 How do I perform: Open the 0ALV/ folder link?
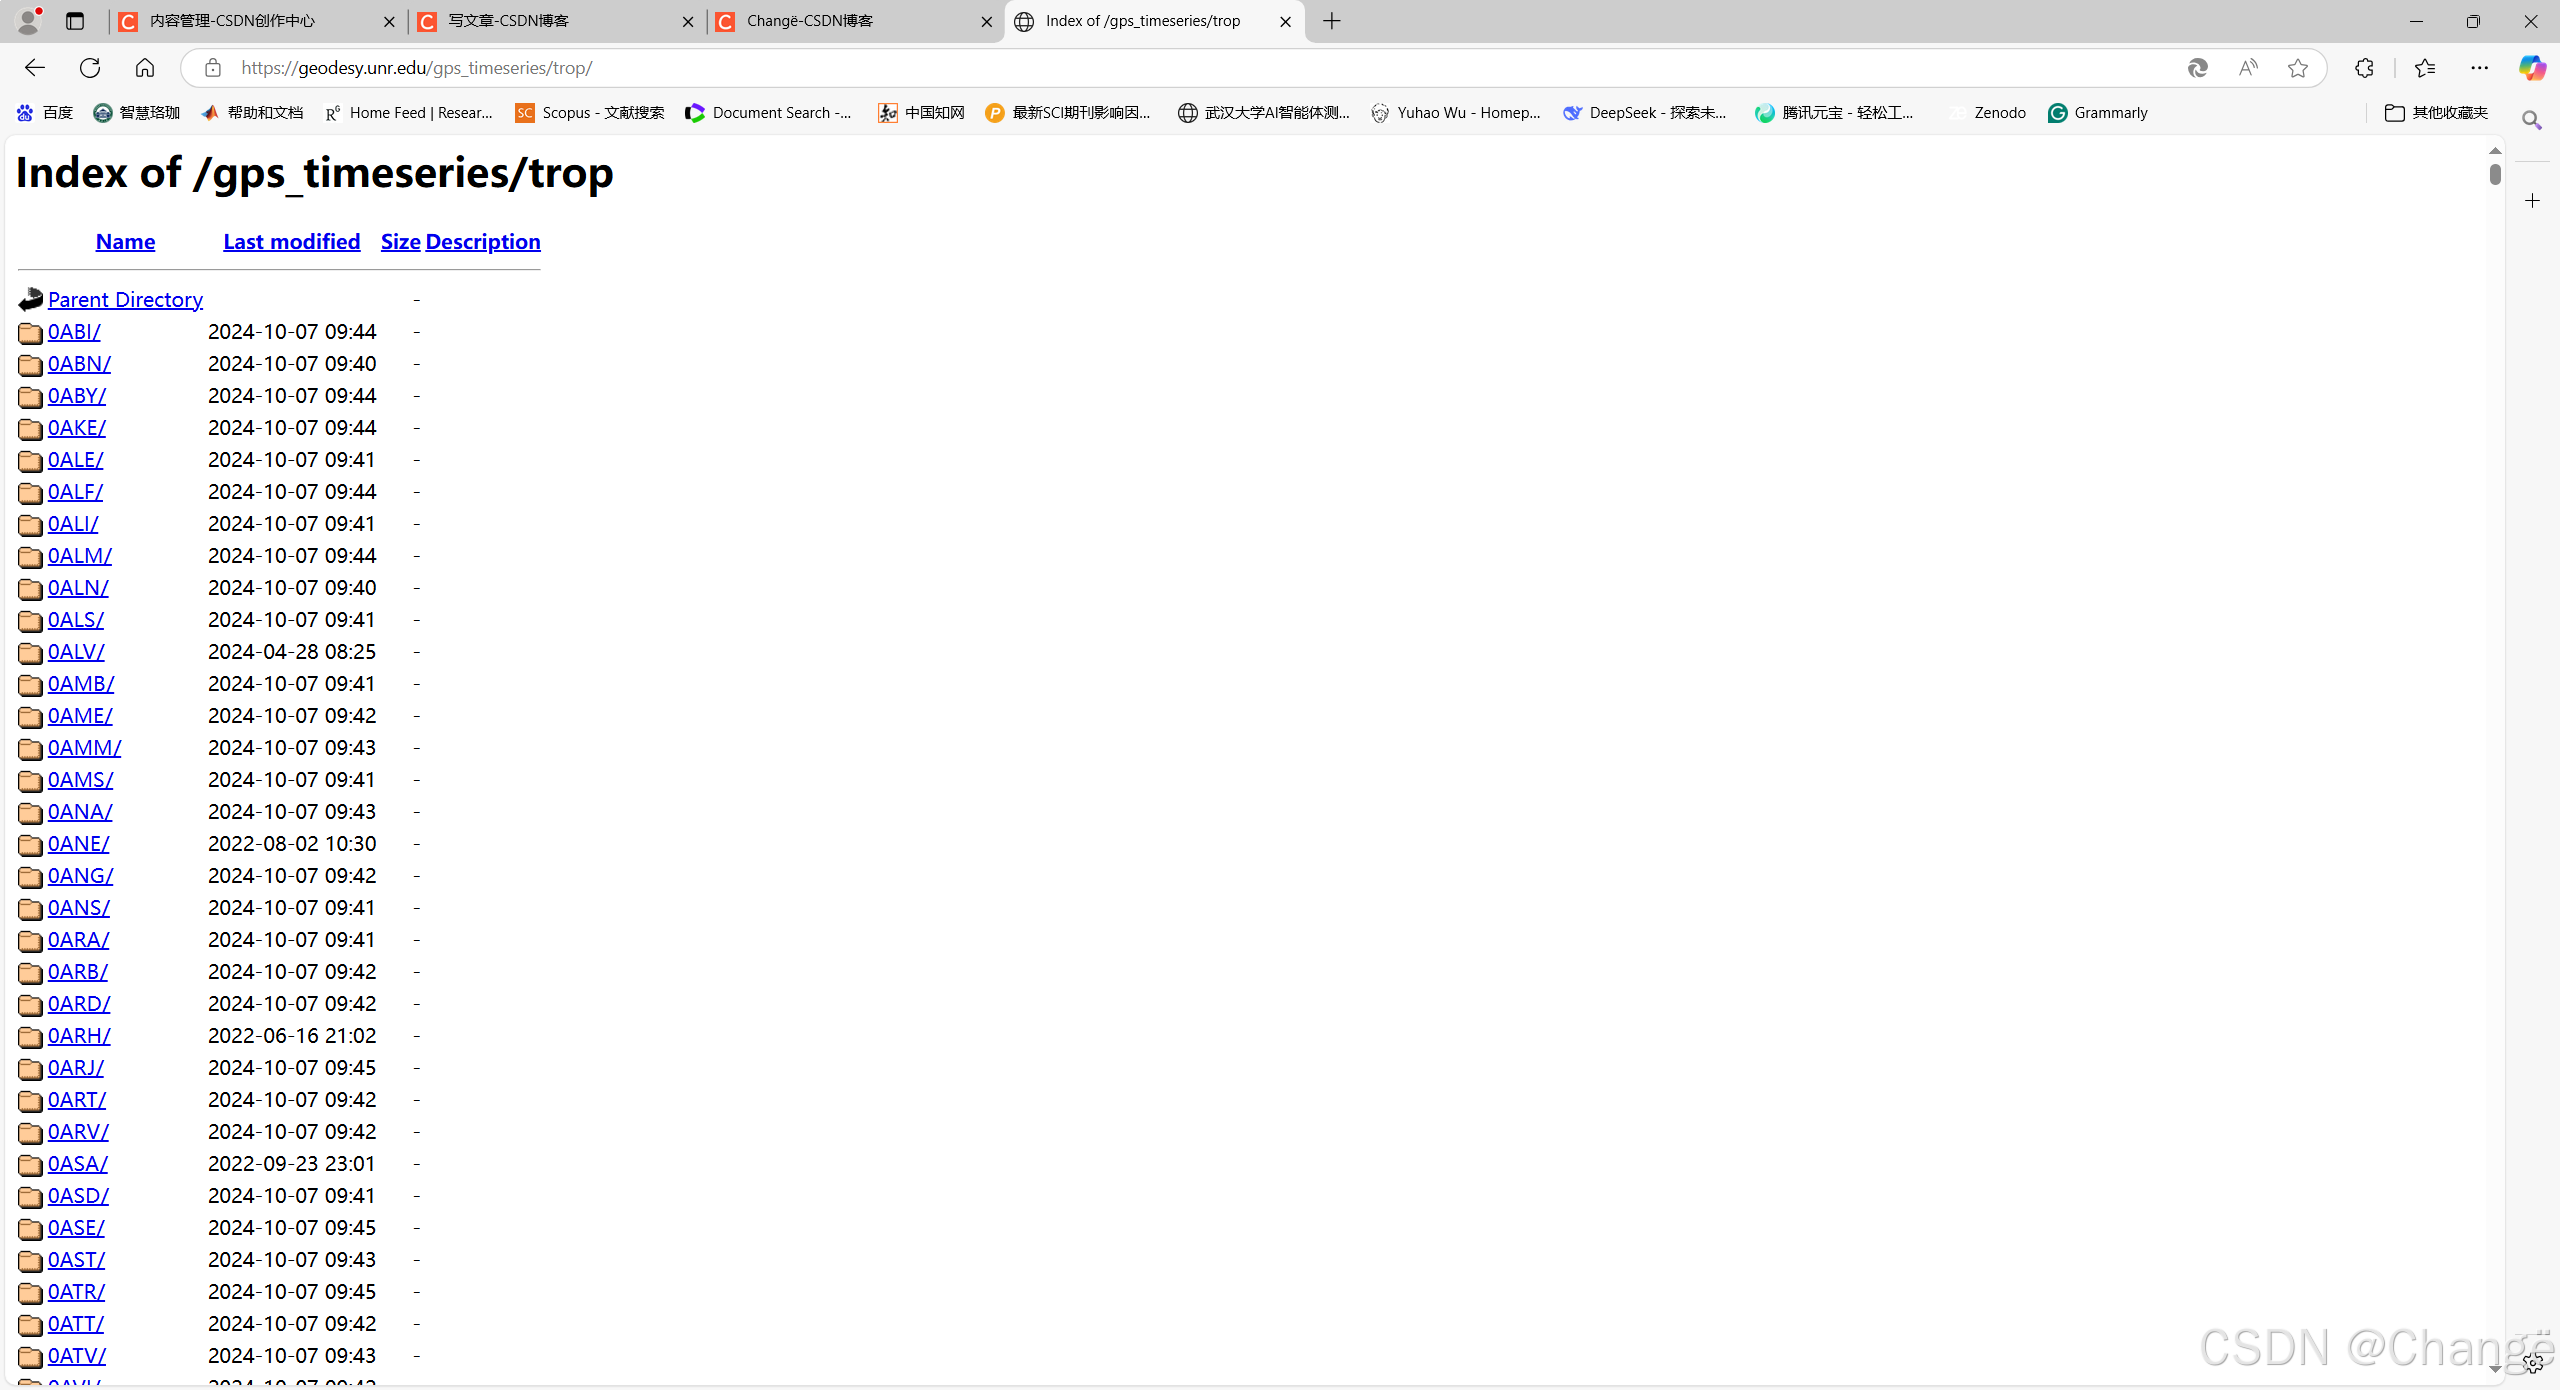[76, 652]
